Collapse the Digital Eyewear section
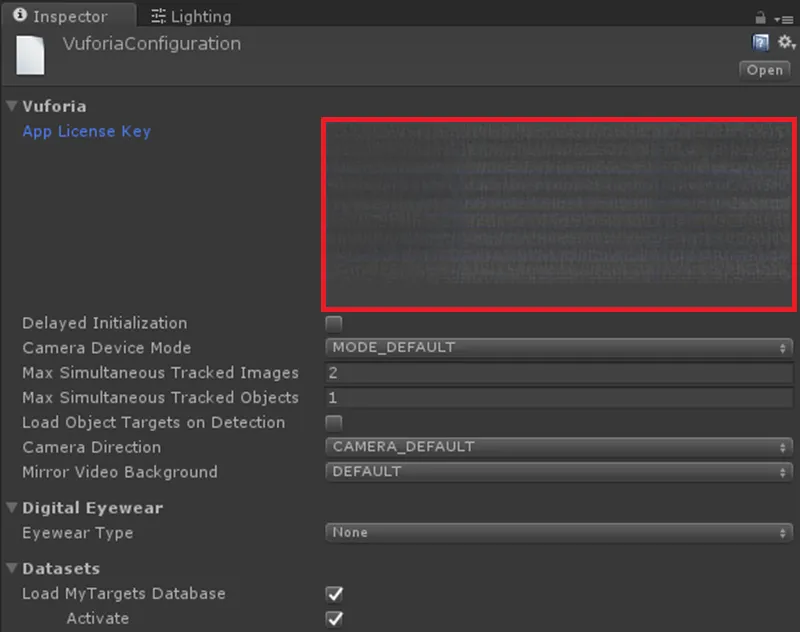The width and height of the screenshot is (800, 632). (12, 508)
